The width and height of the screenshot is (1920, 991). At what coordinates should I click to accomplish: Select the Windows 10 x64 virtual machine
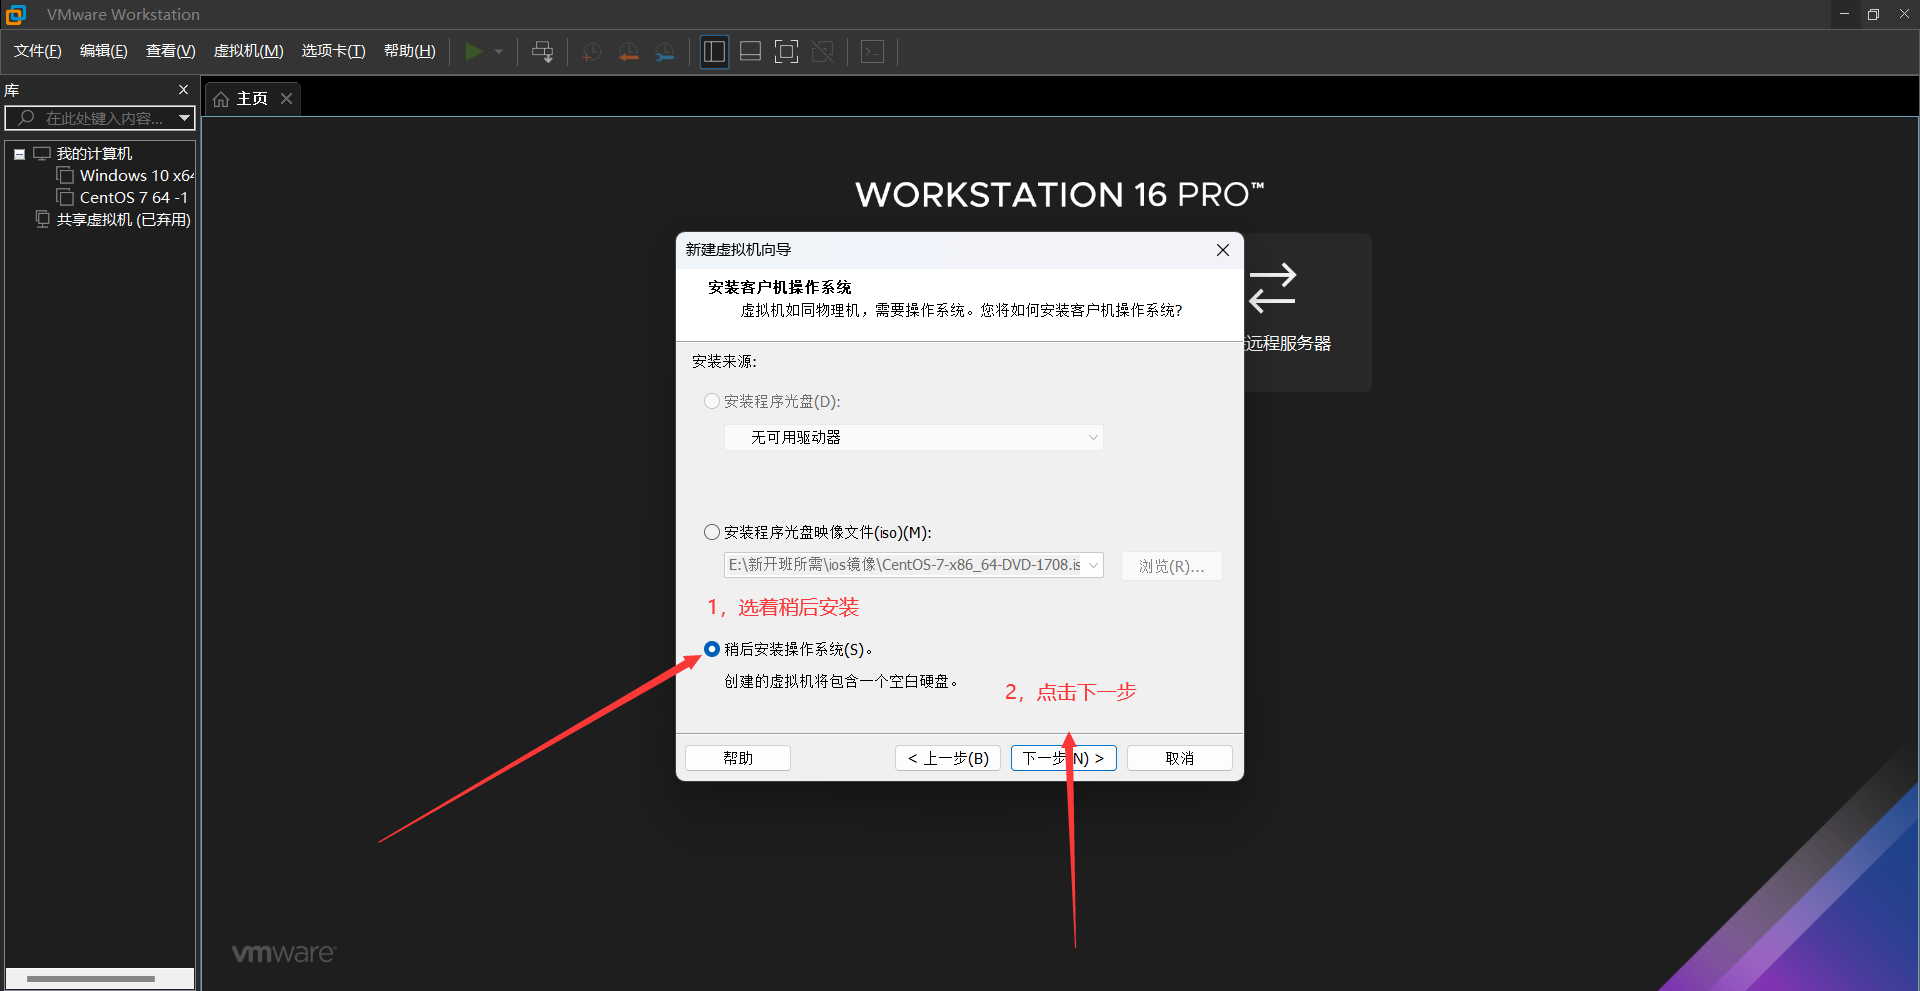136,176
